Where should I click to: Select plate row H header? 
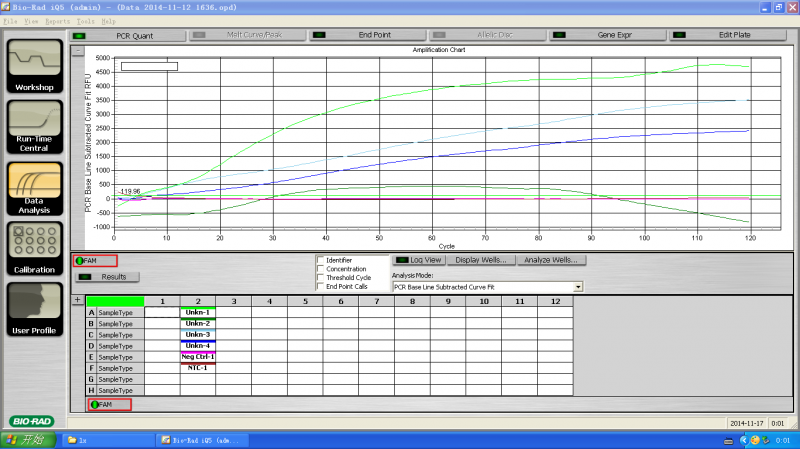[91, 390]
